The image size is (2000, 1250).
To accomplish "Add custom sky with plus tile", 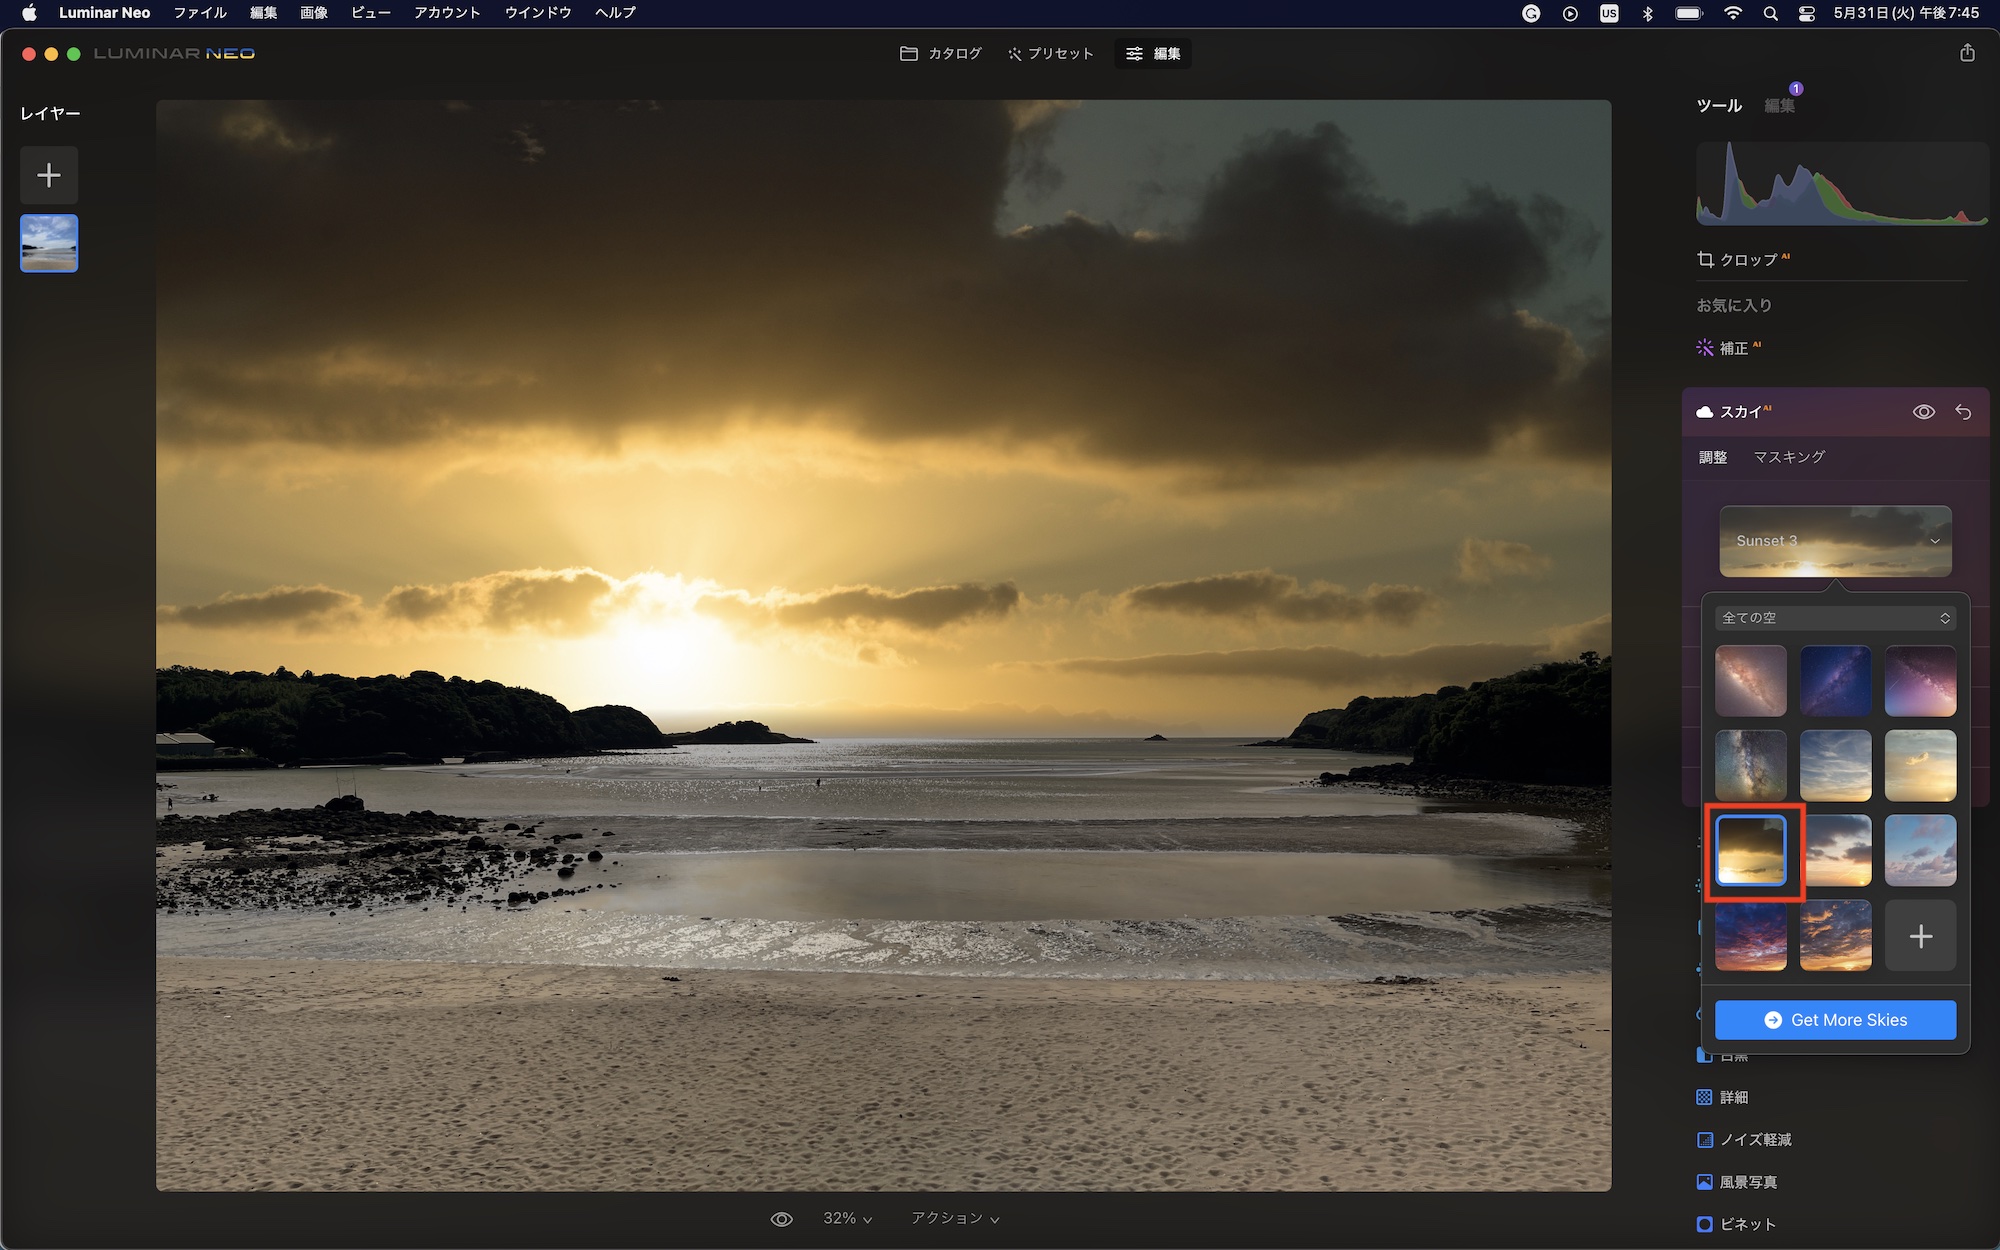I will click(x=1920, y=936).
